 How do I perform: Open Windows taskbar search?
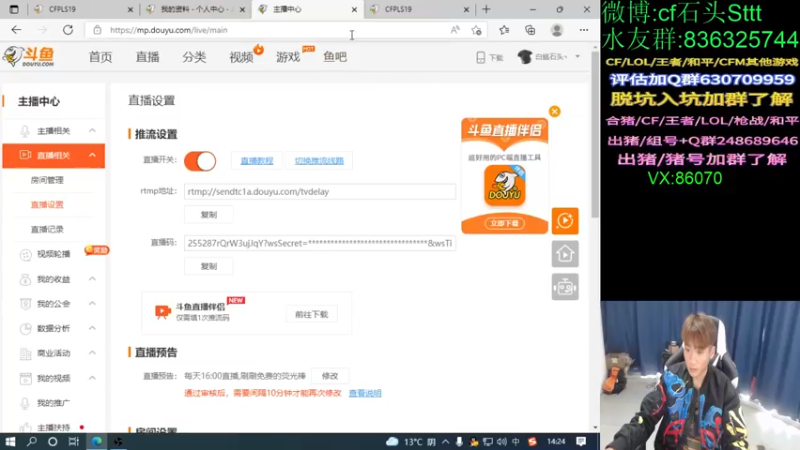pyautogui.click(x=32, y=441)
